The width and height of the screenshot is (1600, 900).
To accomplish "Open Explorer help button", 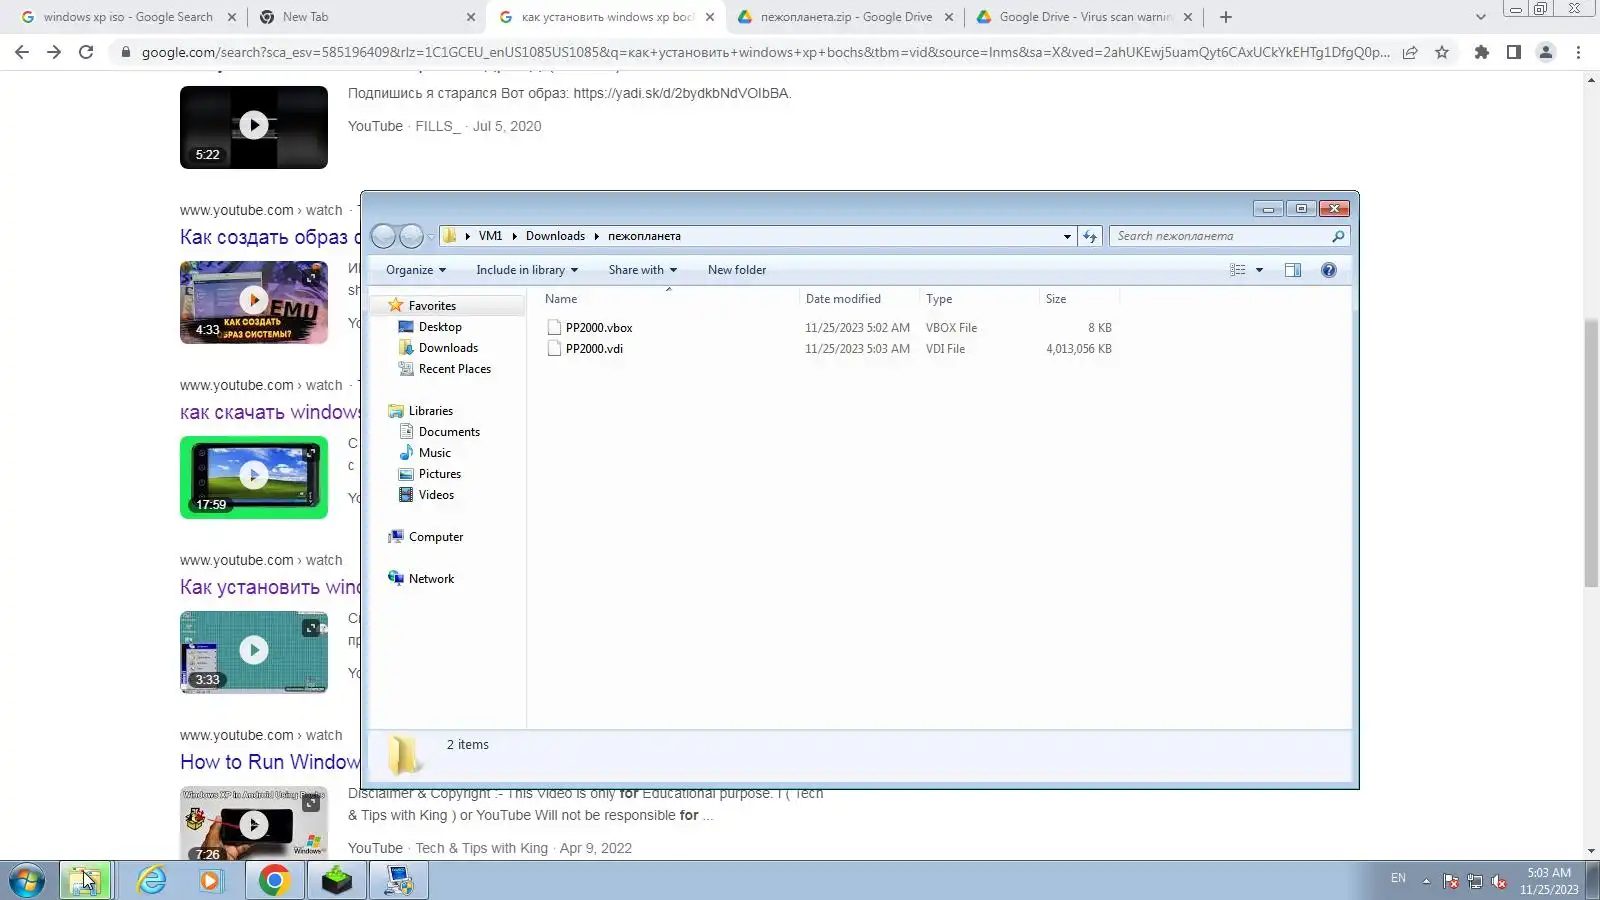I will tap(1329, 270).
